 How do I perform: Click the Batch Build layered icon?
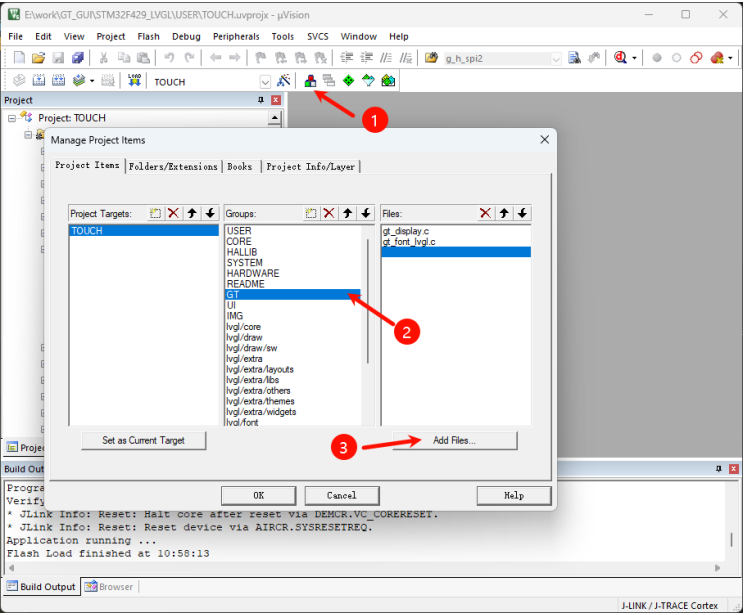coord(79,81)
